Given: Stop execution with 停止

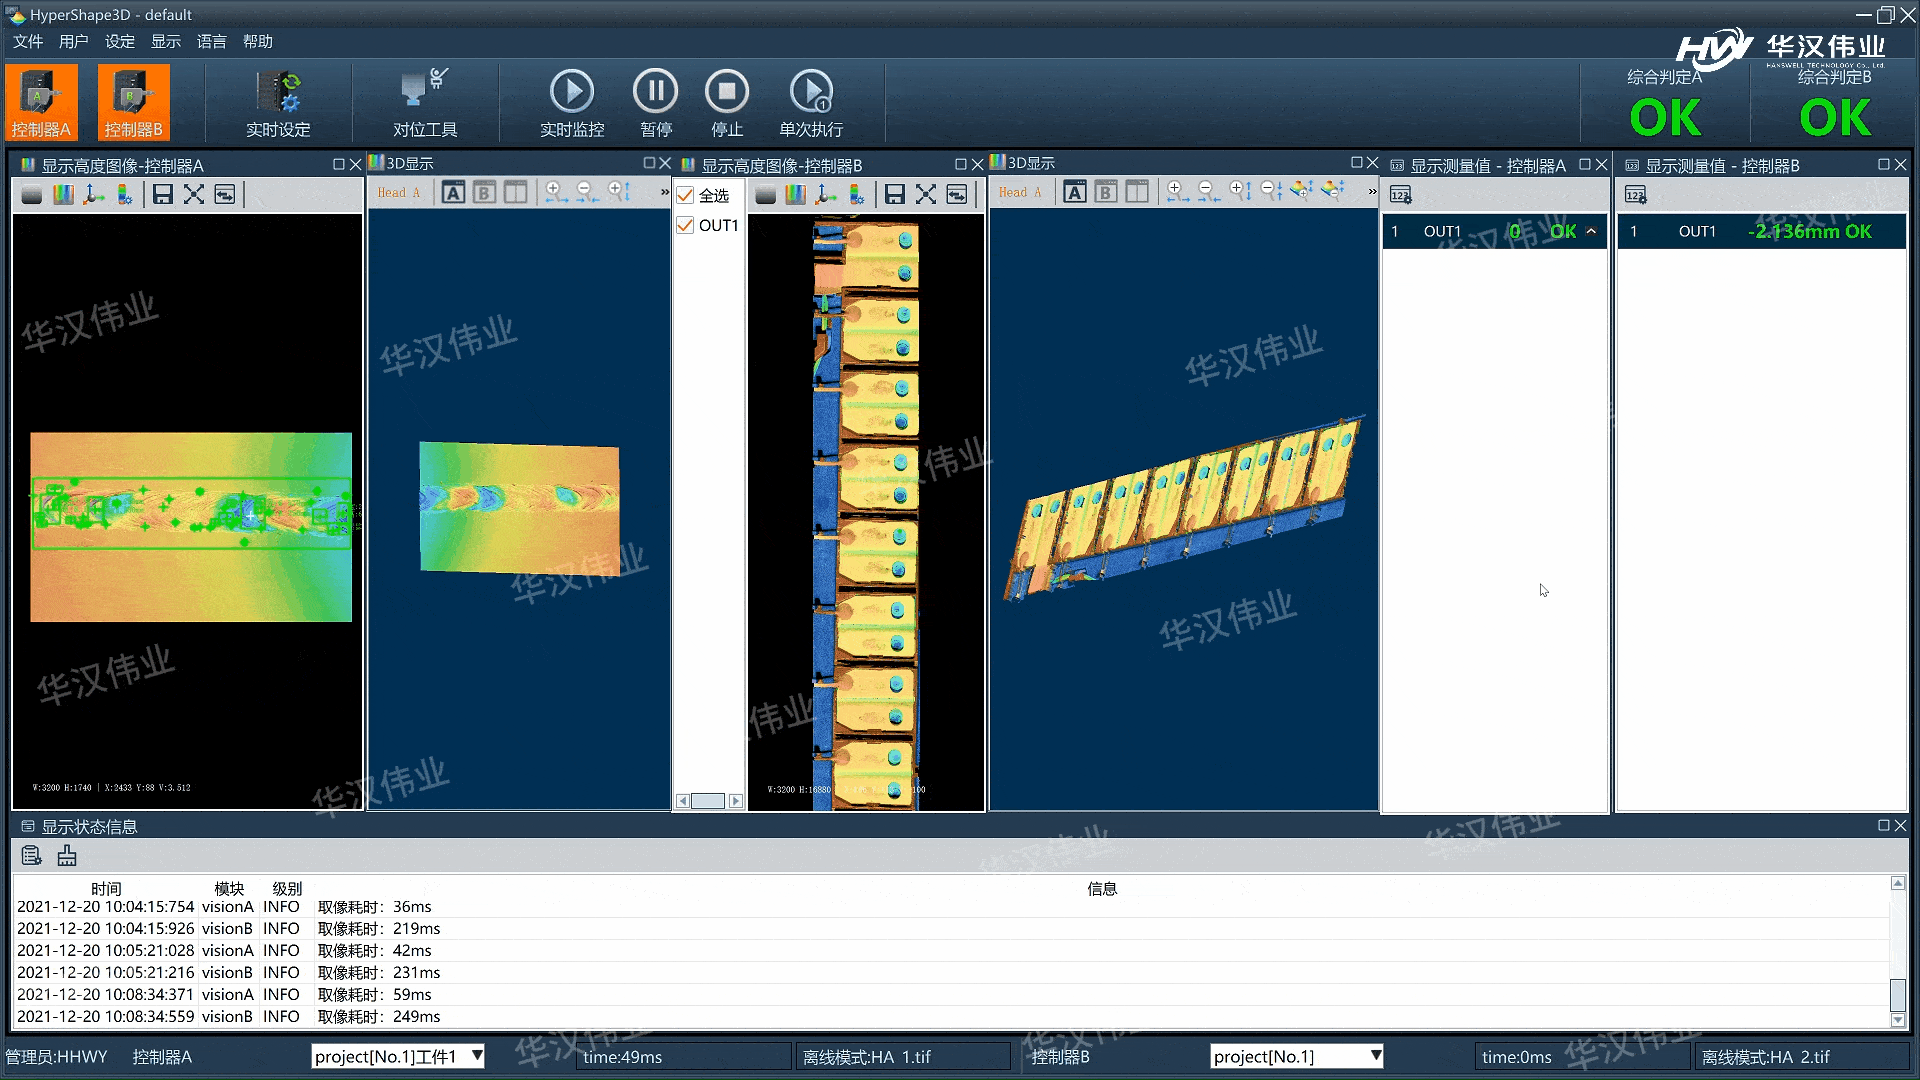Looking at the screenshot, I should pos(727,104).
